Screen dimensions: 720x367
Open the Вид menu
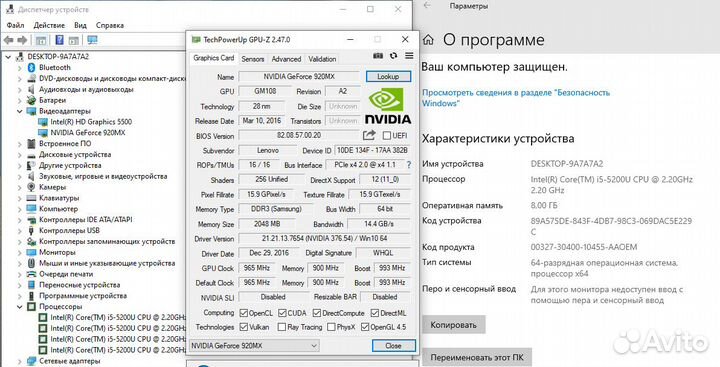(x=80, y=25)
